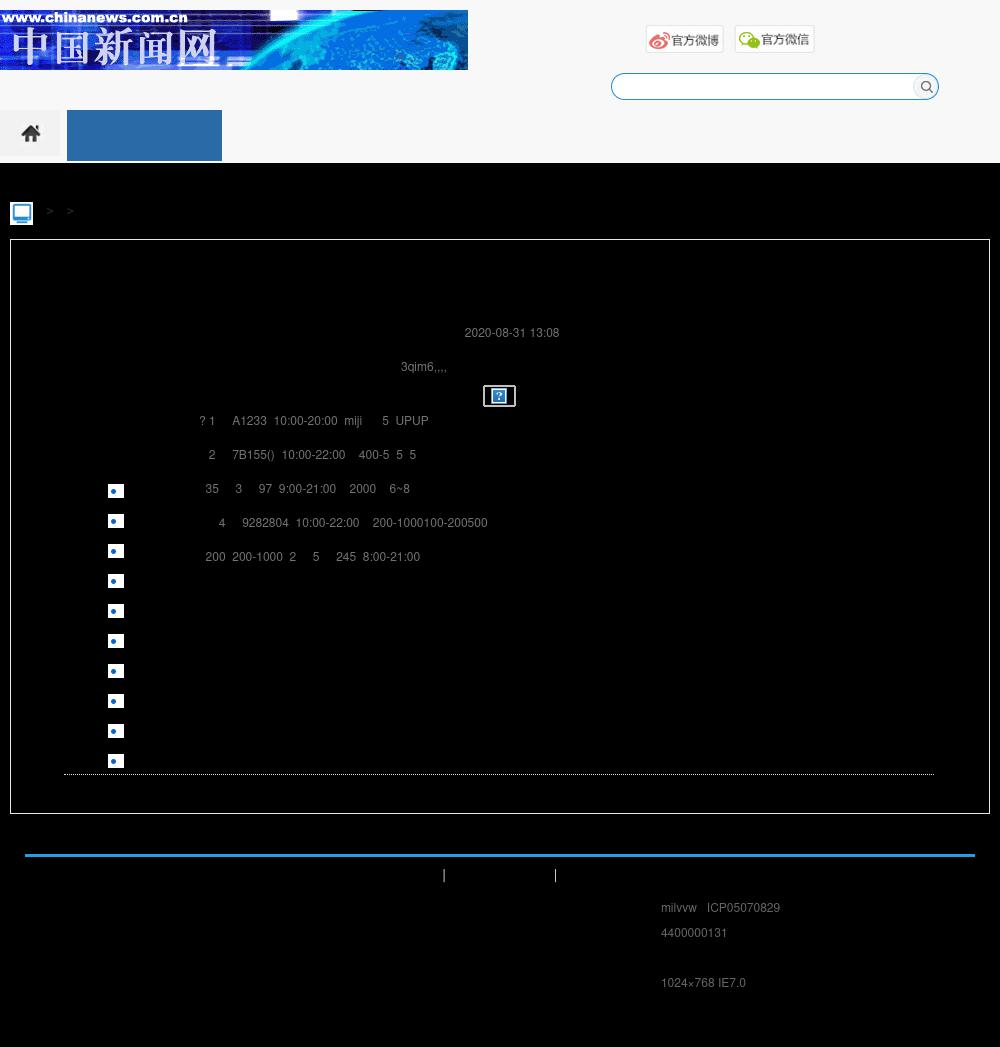Click the 4400000131 footer text
This screenshot has width=1000, height=1047.
click(x=693, y=933)
